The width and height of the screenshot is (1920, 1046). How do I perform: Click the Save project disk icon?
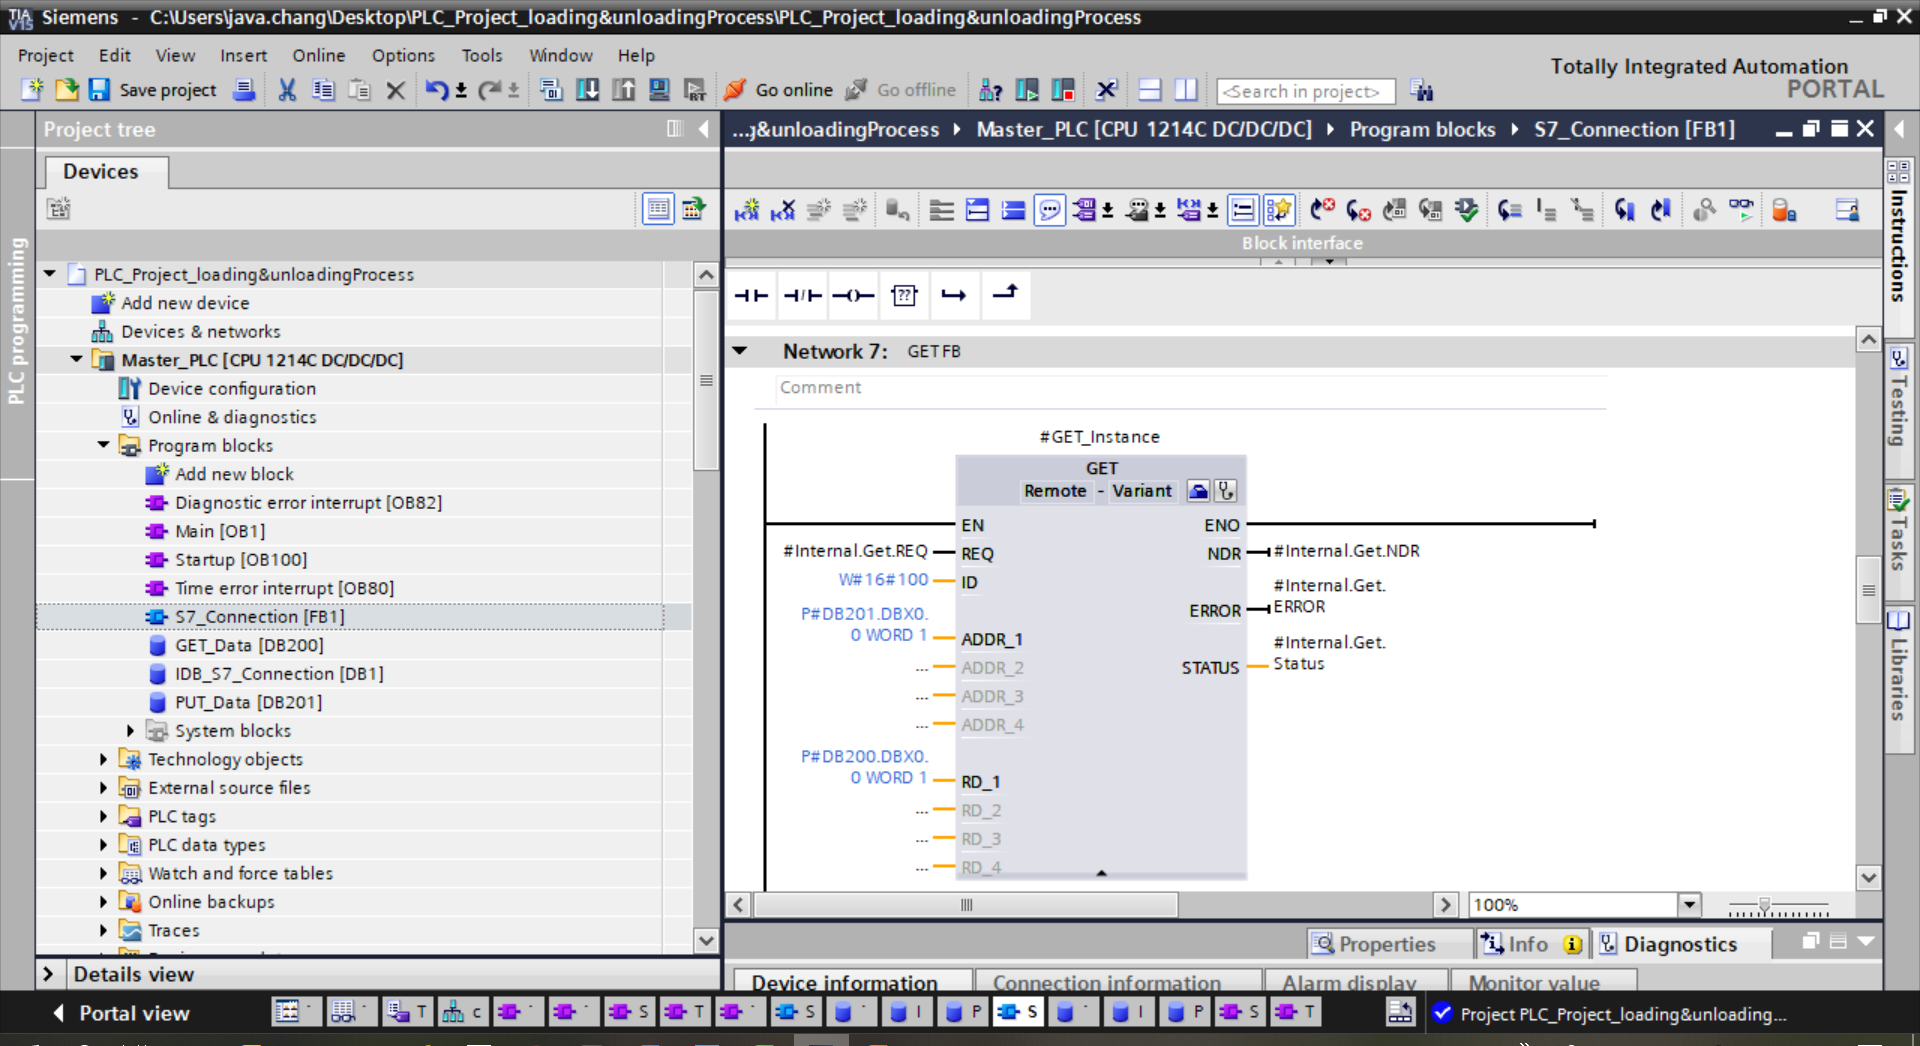pos(99,90)
